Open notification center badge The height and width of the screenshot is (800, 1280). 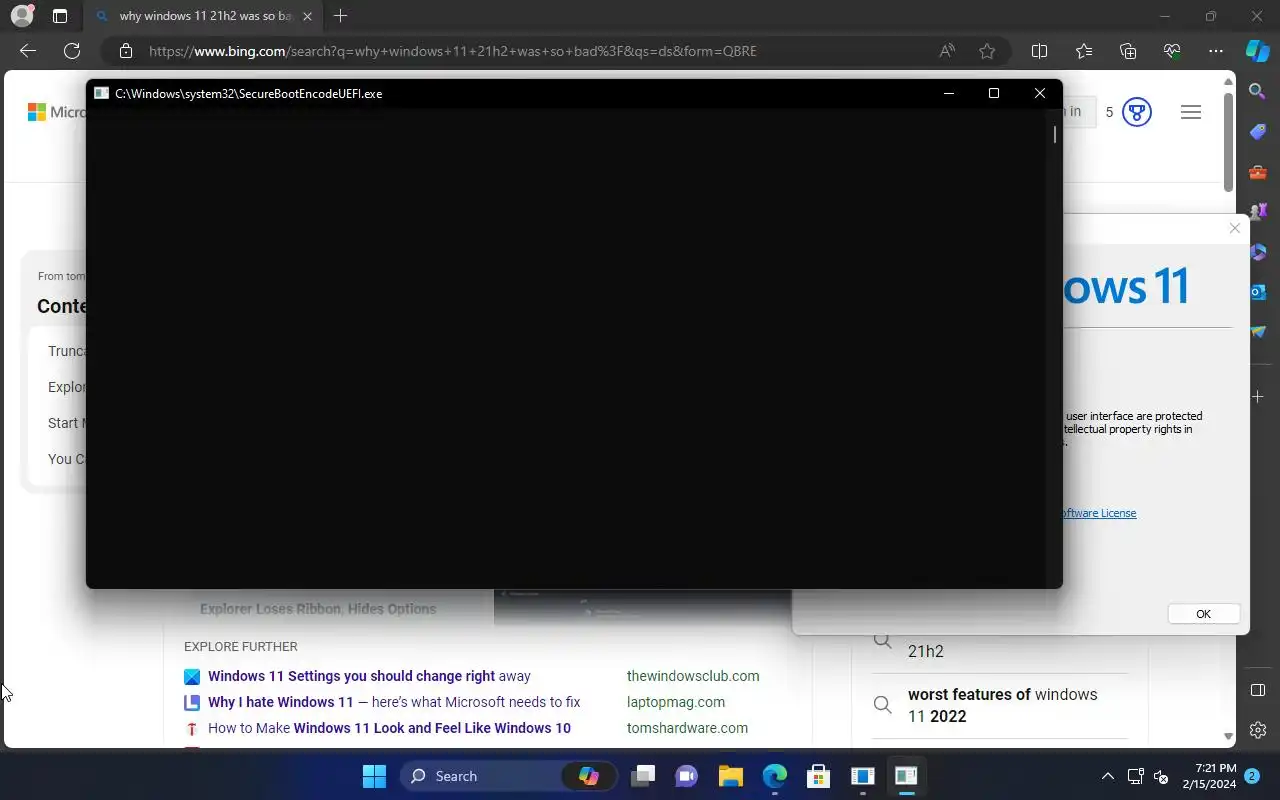(x=1252, y=775)
